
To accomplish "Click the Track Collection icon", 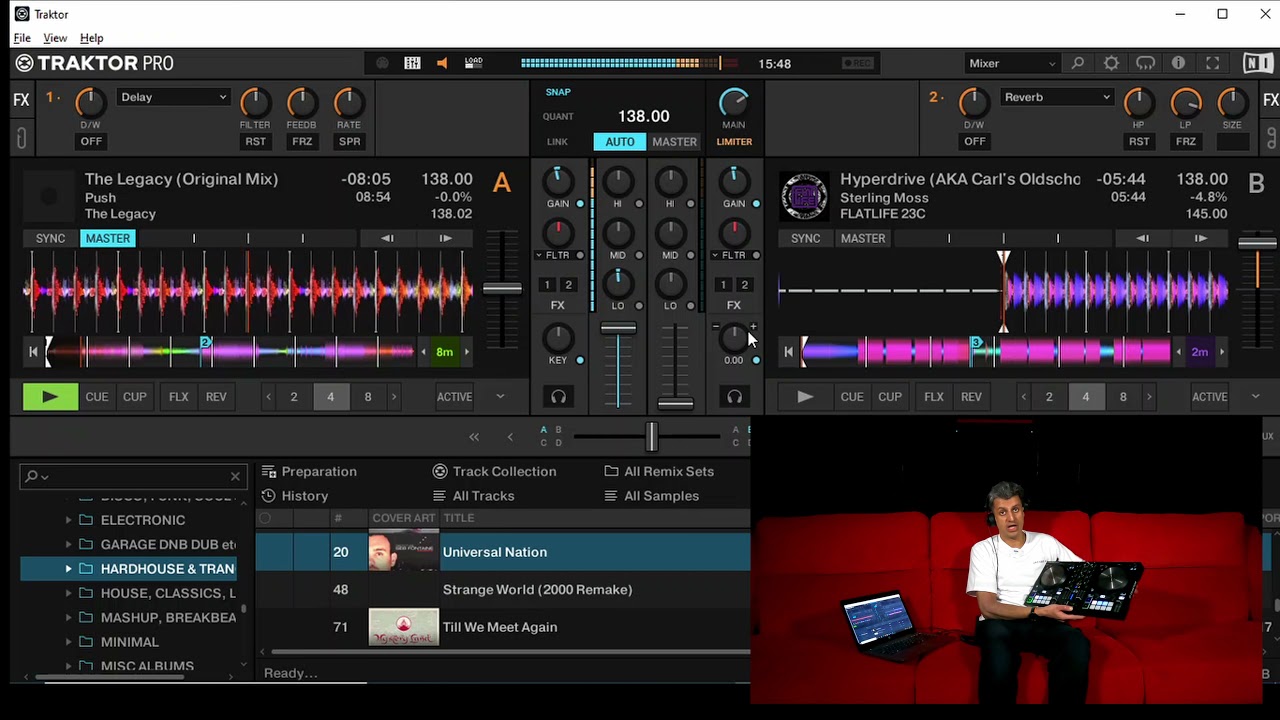I will (x=440, y=471).
